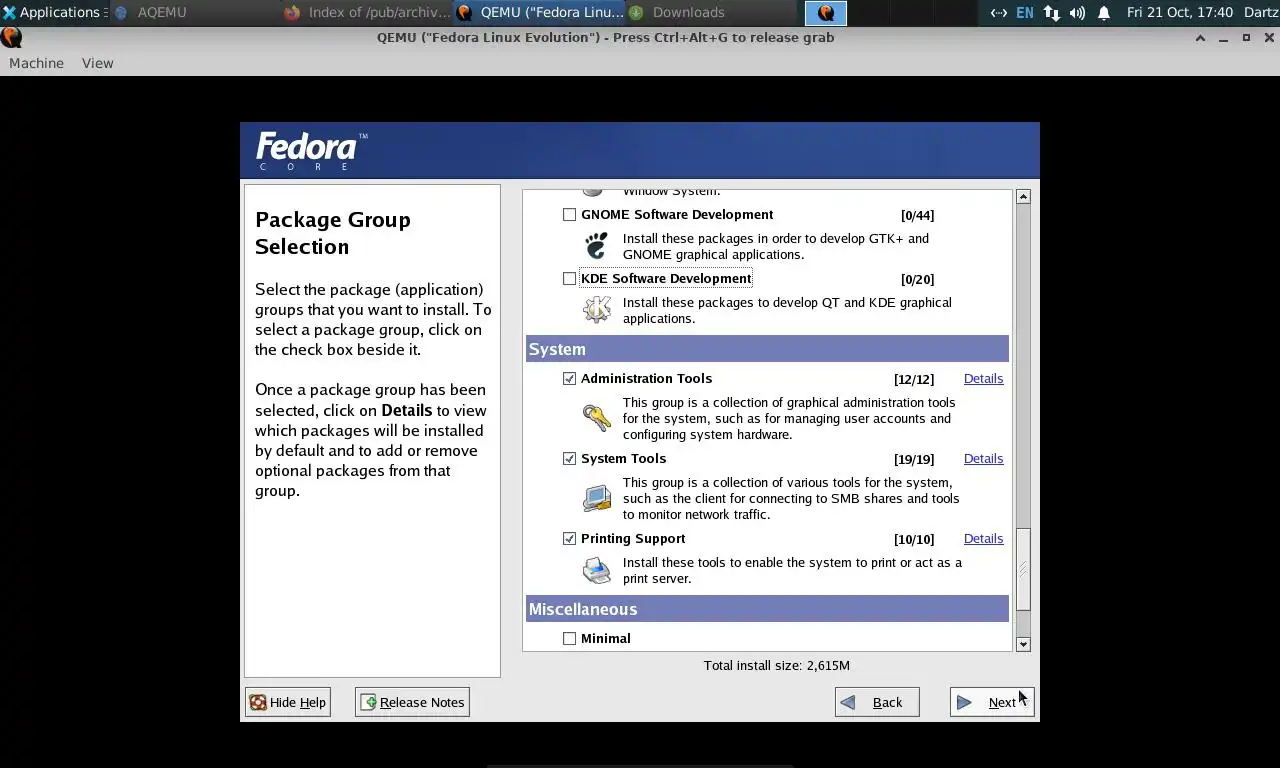1280x768 pixels.
Task: Click the clock showing Fri 21 Oct
Action: tap(1179, 13)
